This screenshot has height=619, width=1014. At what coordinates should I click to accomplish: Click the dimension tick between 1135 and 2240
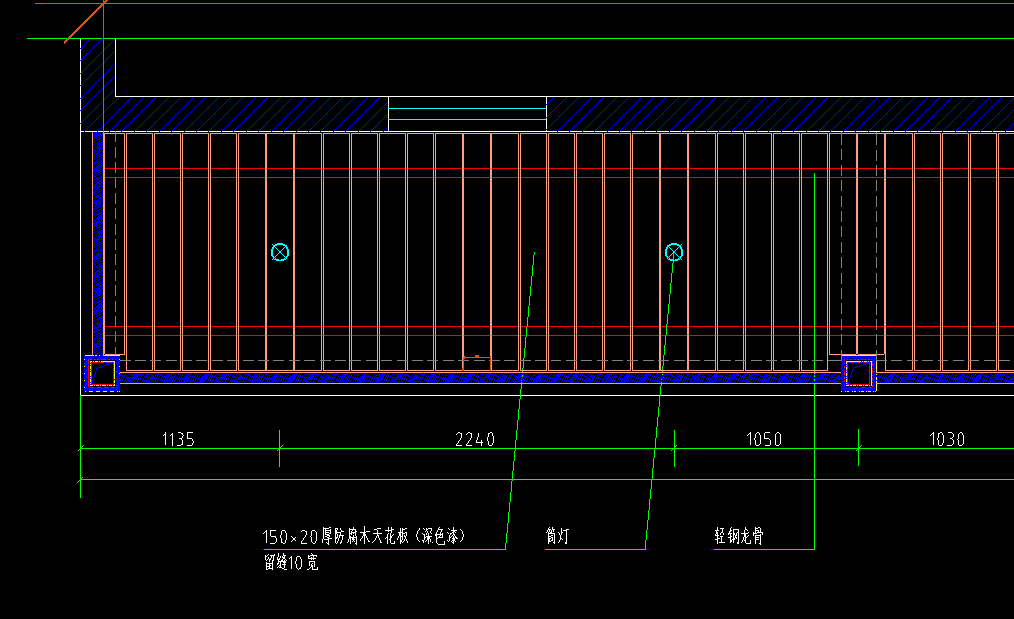279,448
